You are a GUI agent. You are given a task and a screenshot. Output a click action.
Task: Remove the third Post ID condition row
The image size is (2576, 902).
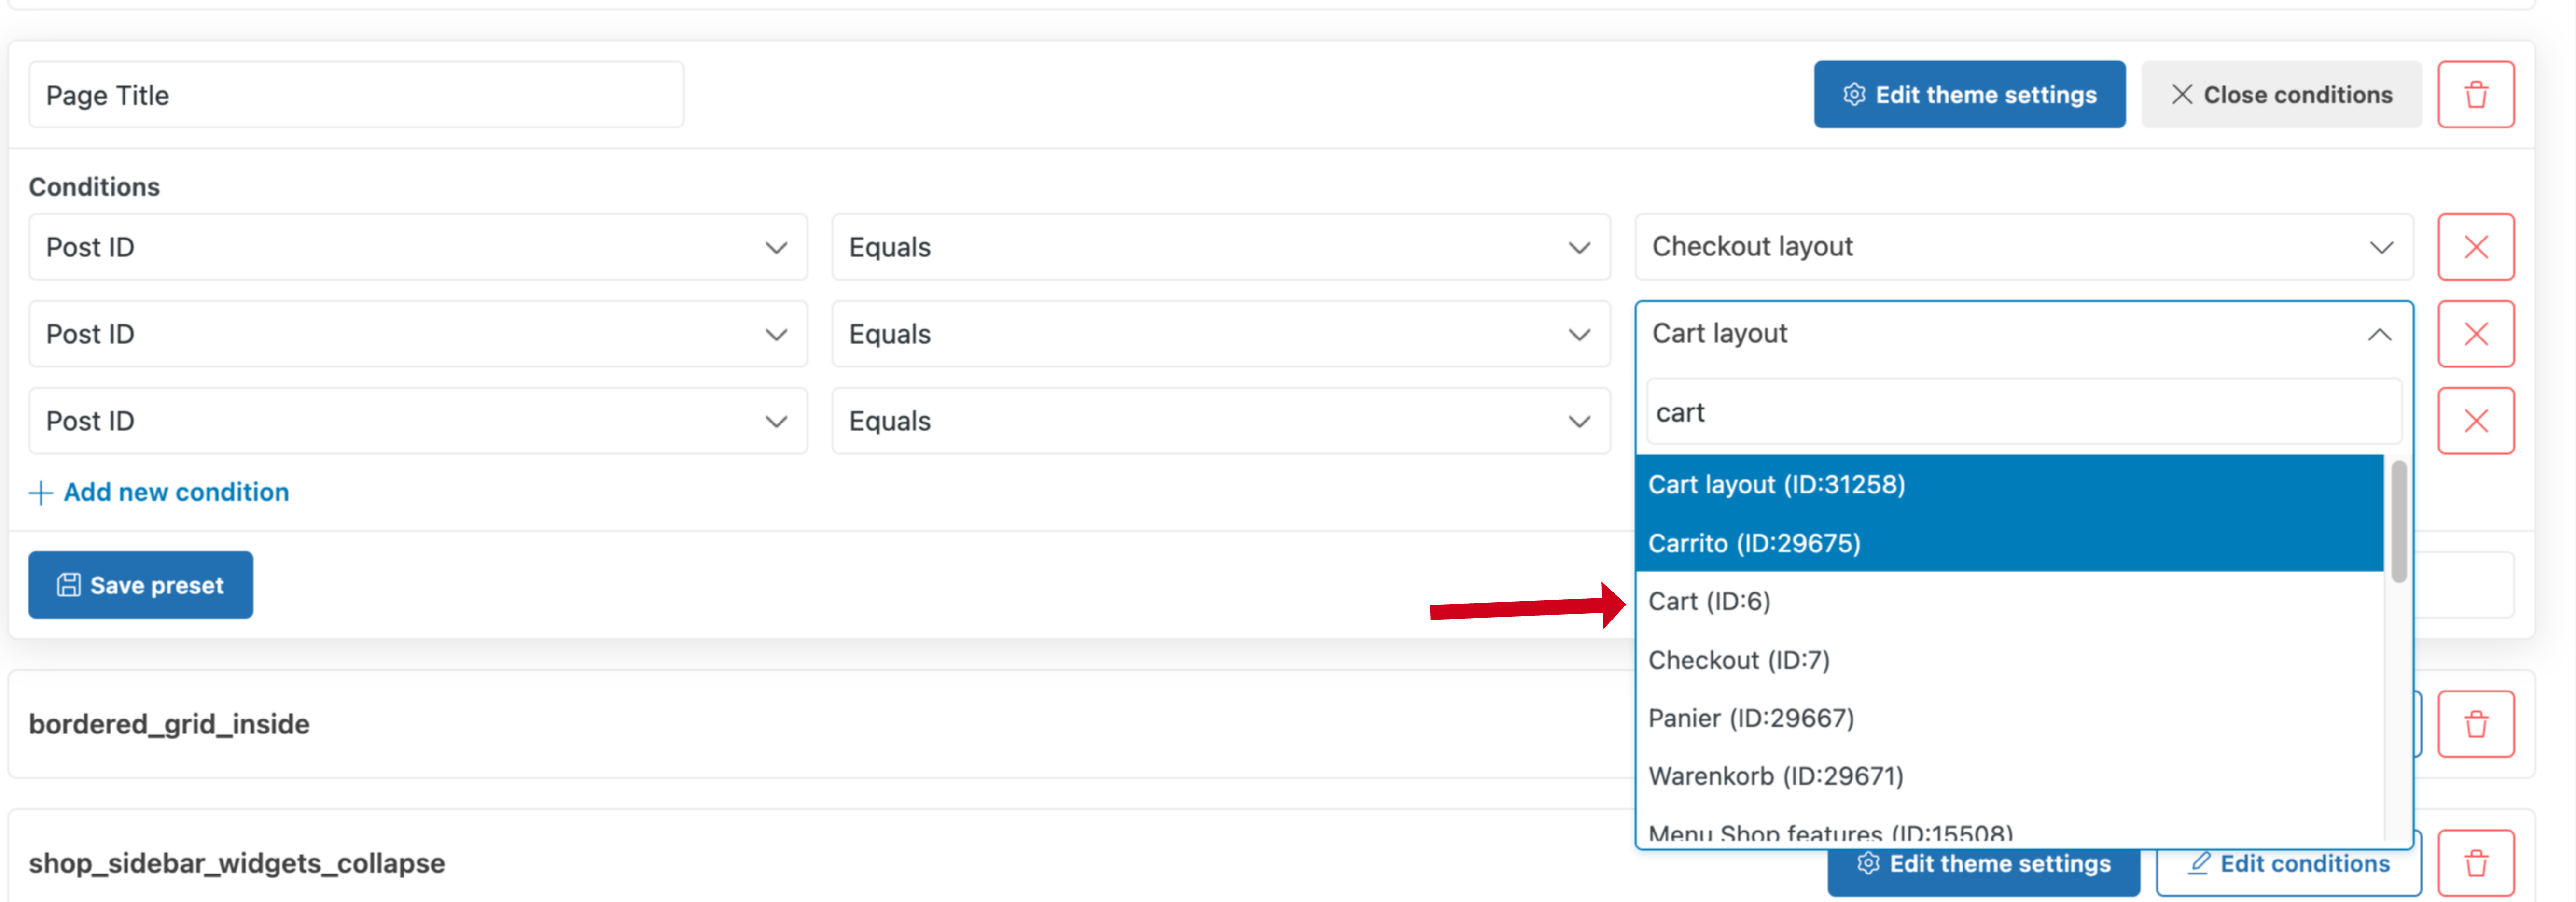click(2475, 421)
